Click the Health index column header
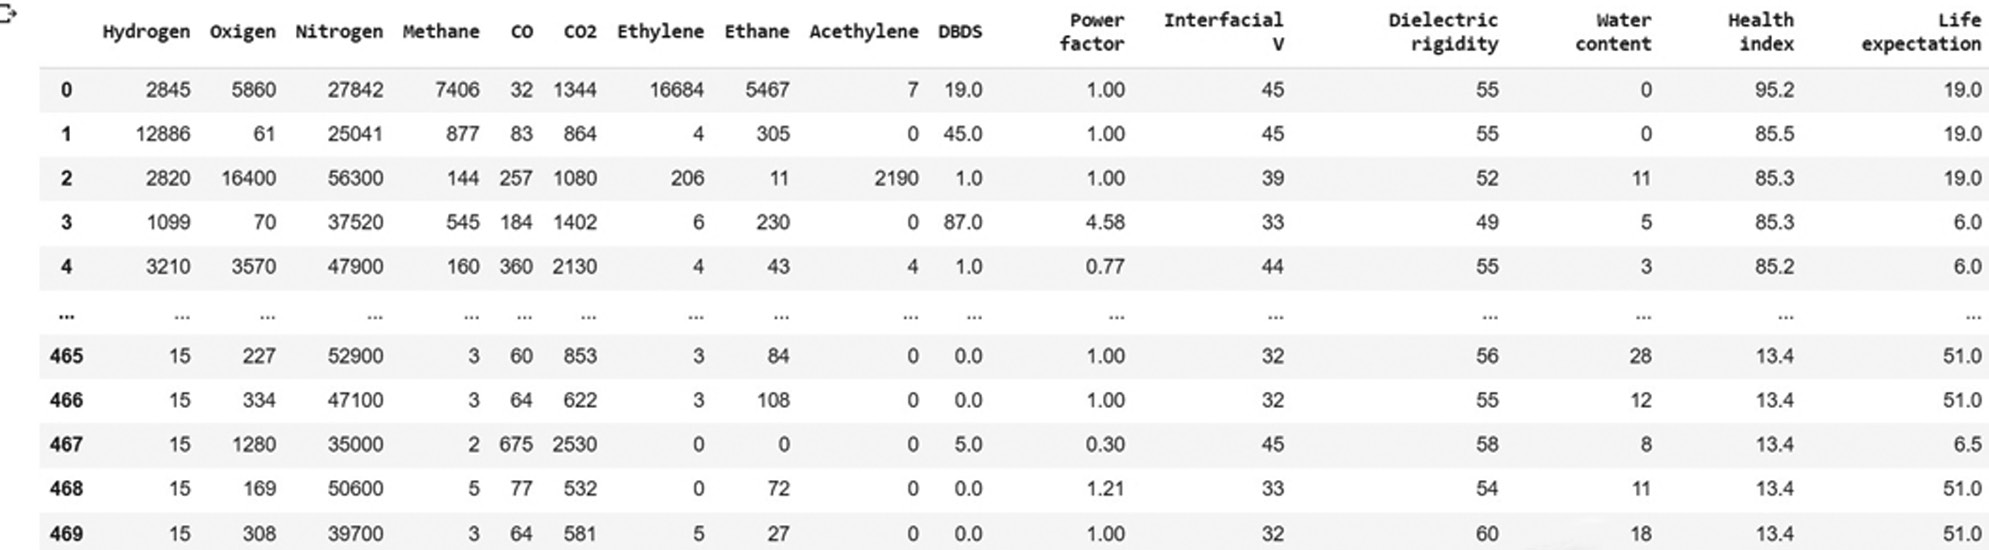 tap(1761, 32)
